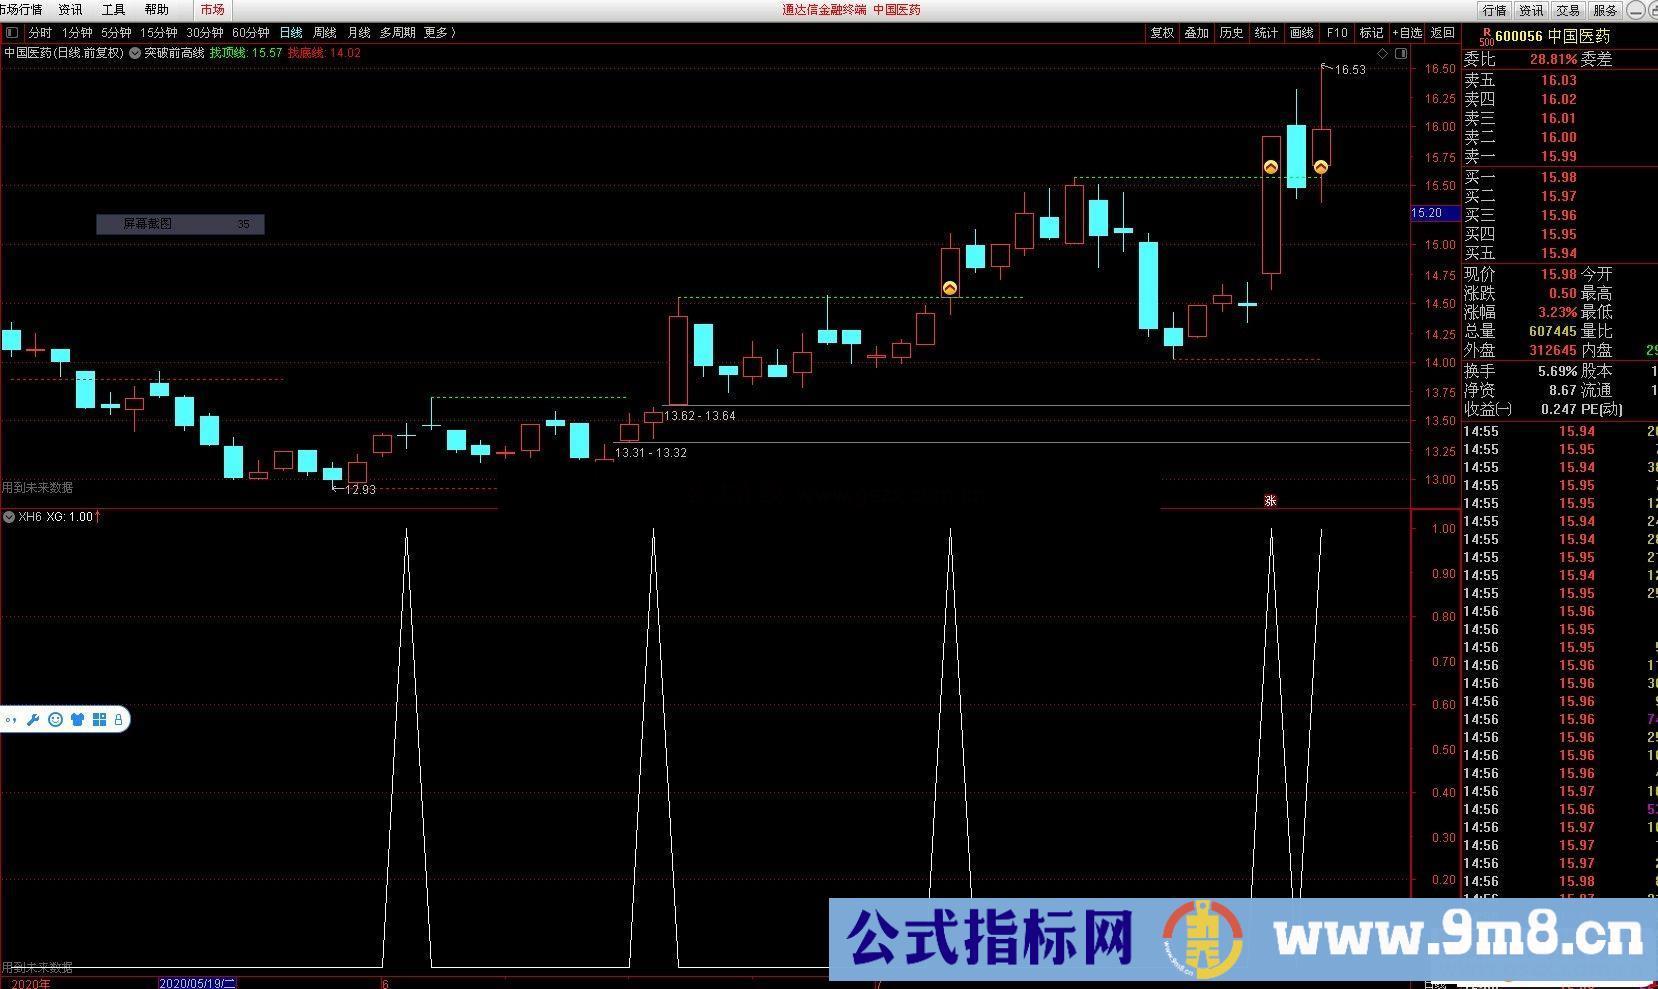Viewport: 1658px width, 989px height.
Task: Toggle the left panel icon before 分时
Action: click(x=12, y=33)
